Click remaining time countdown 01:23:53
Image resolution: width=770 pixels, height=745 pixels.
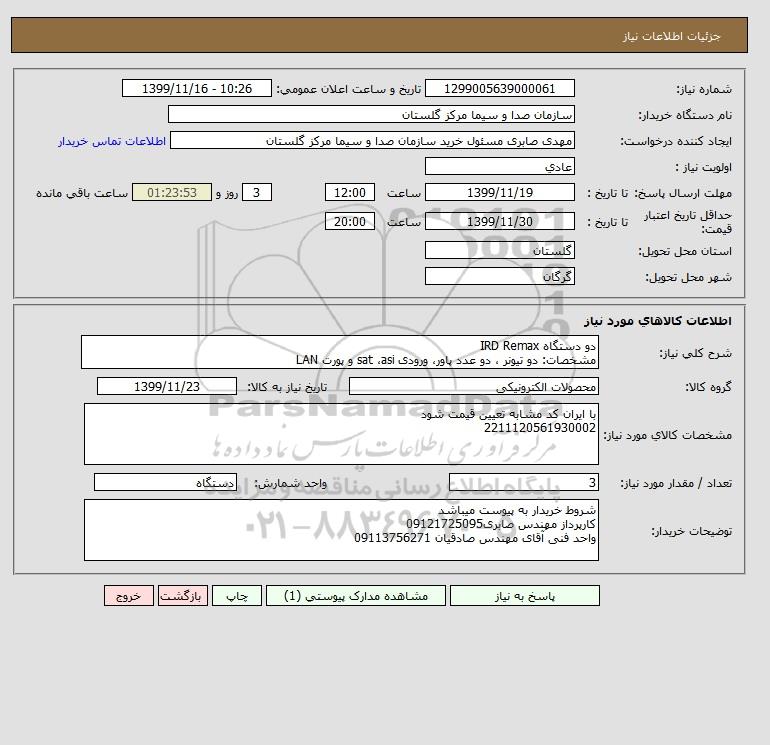(172, 193)
